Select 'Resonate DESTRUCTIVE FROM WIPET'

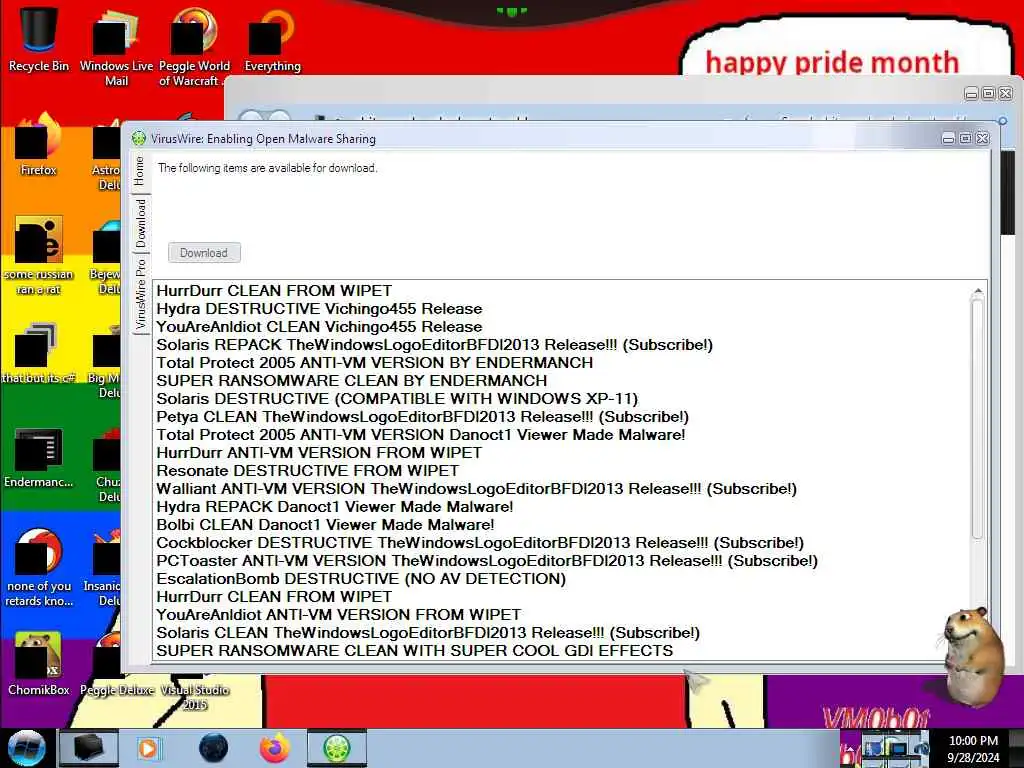coord(307,471)
